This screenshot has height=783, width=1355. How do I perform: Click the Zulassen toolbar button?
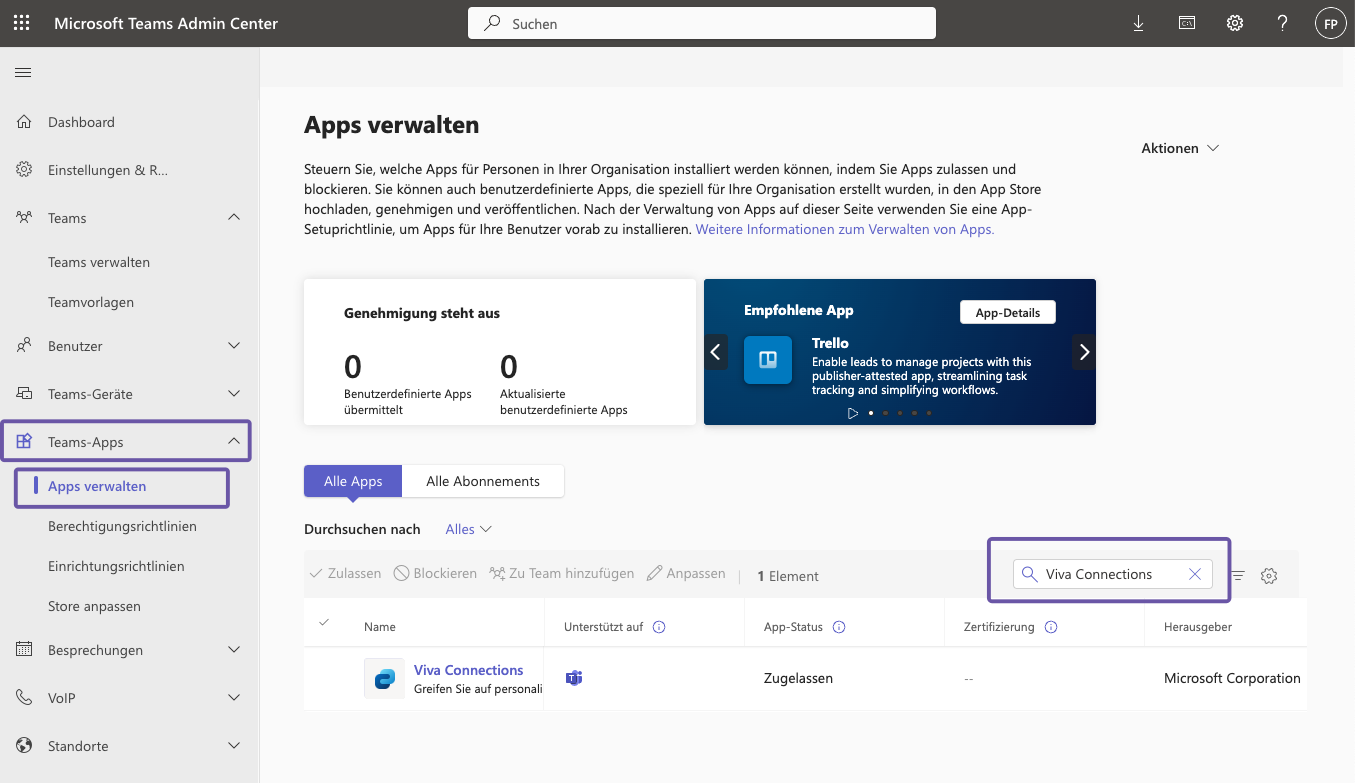(x=345, y=574)
